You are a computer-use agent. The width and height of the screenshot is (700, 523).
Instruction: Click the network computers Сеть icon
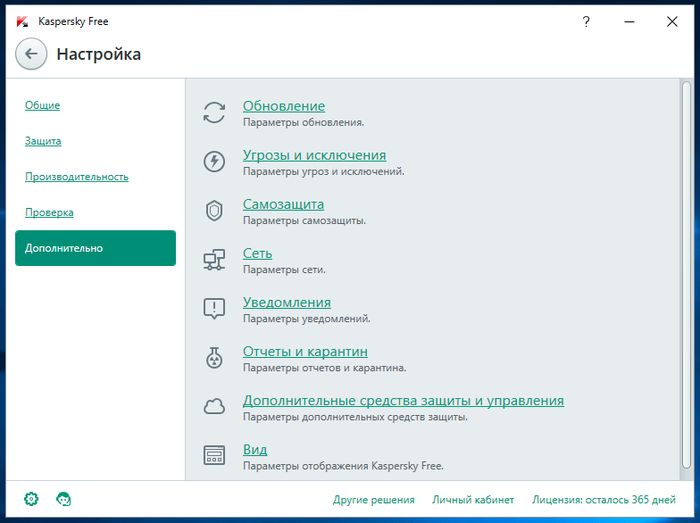(214, 260)
